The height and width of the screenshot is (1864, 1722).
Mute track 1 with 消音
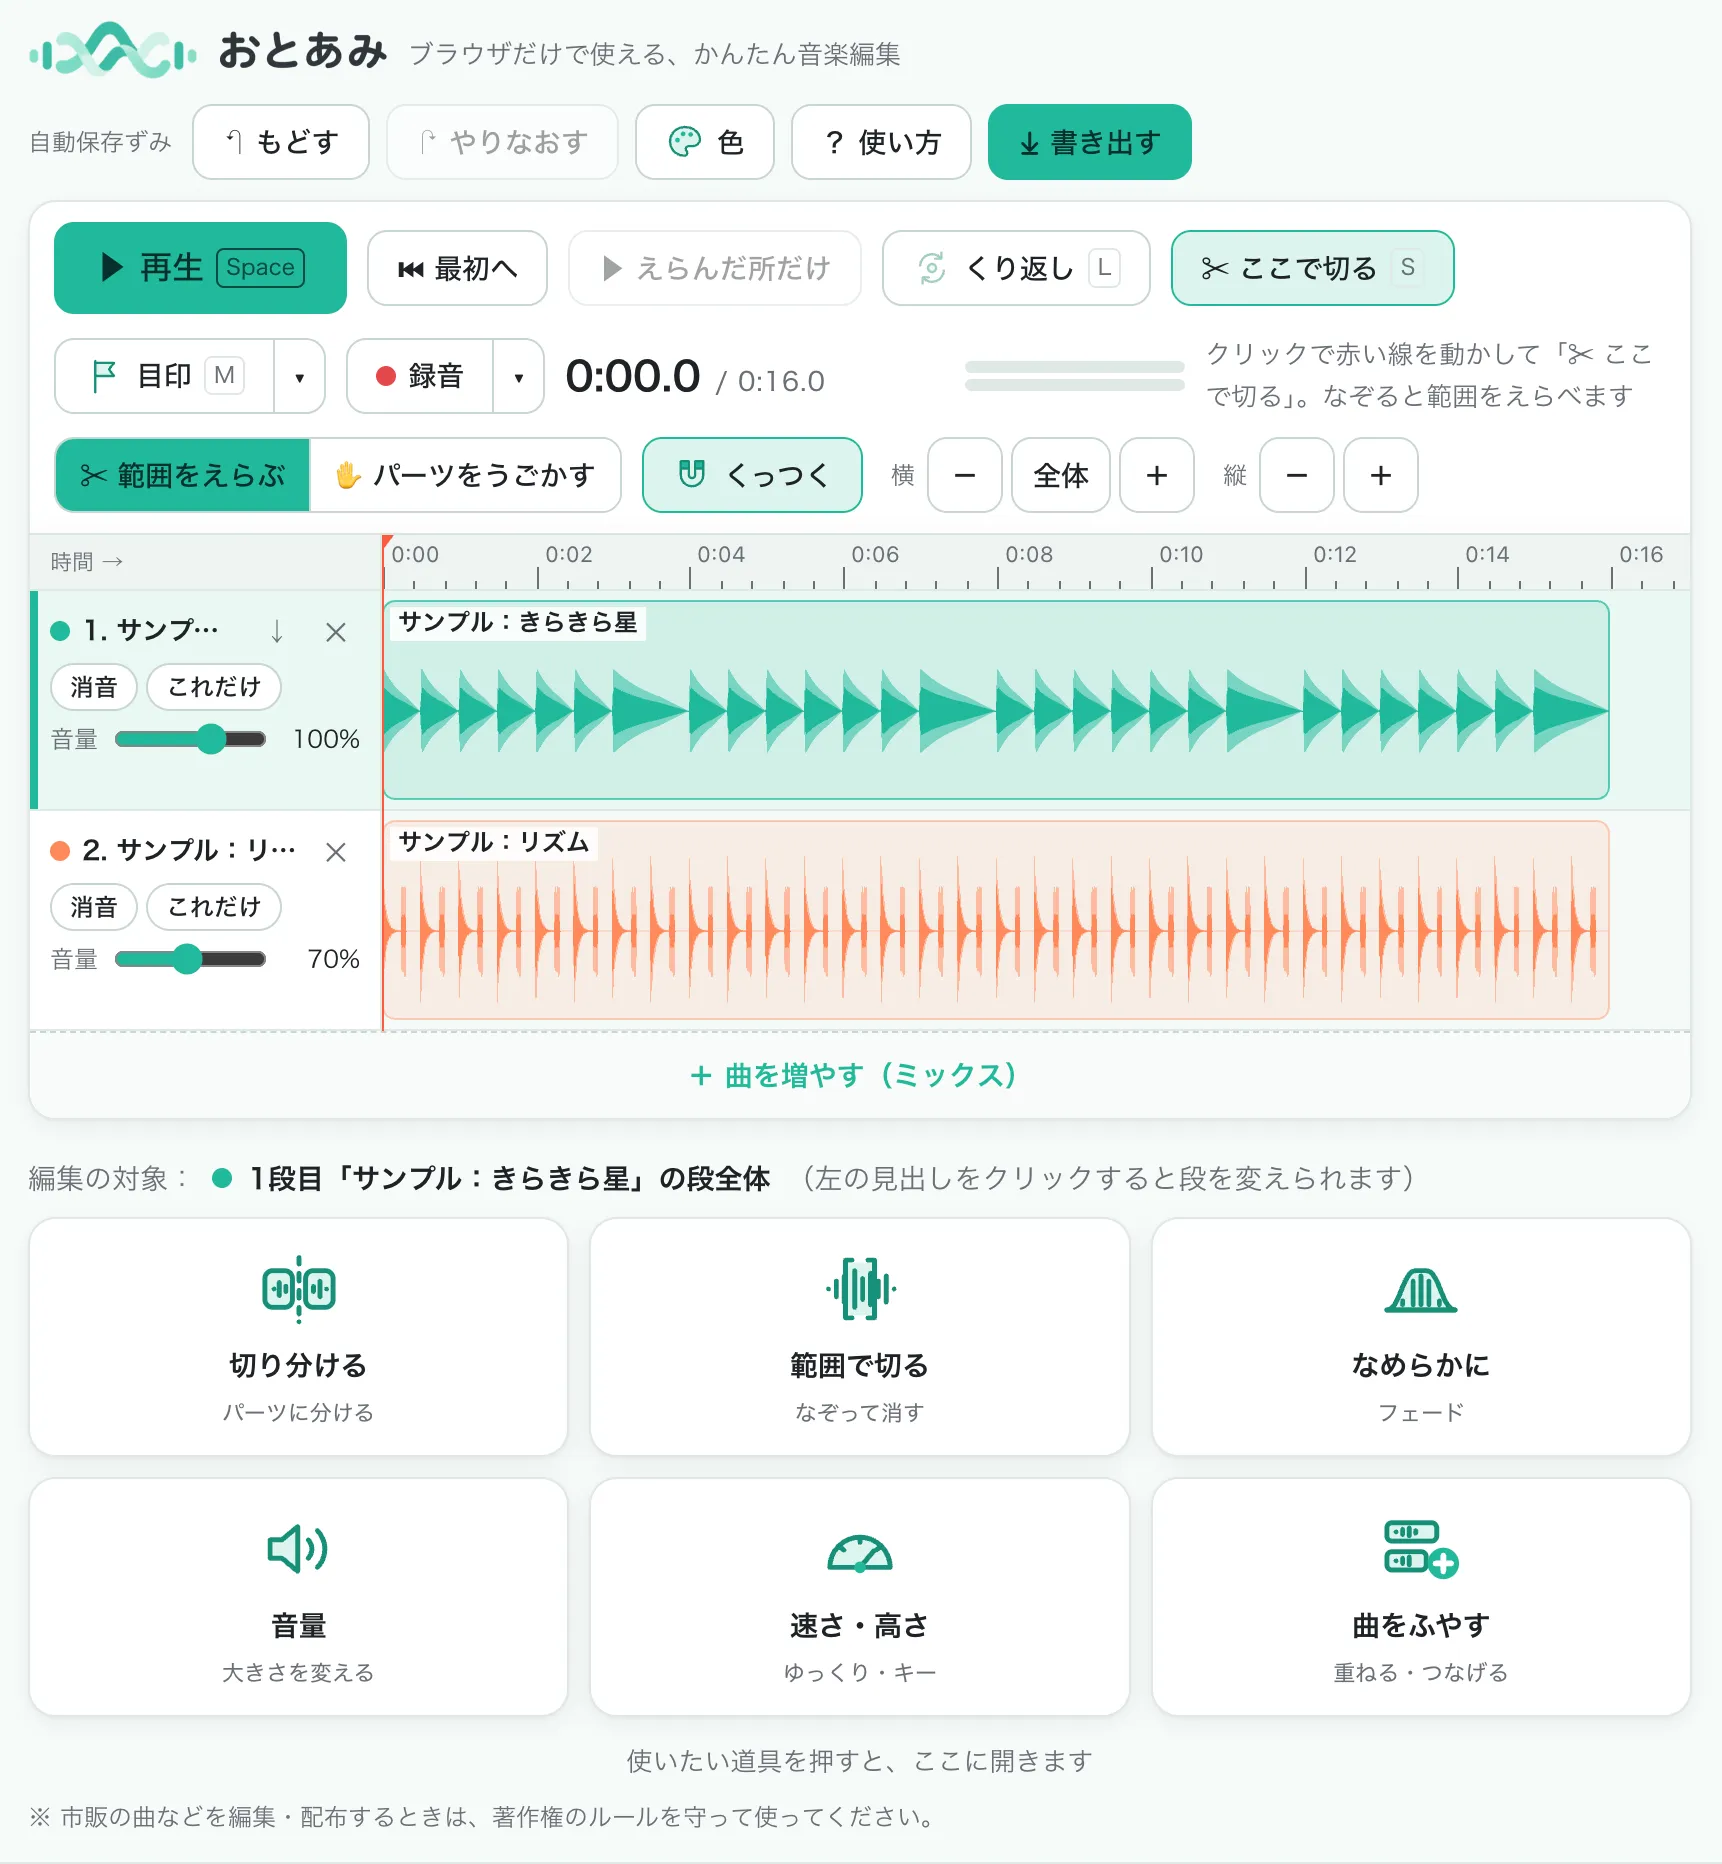[x=94, y=687]
